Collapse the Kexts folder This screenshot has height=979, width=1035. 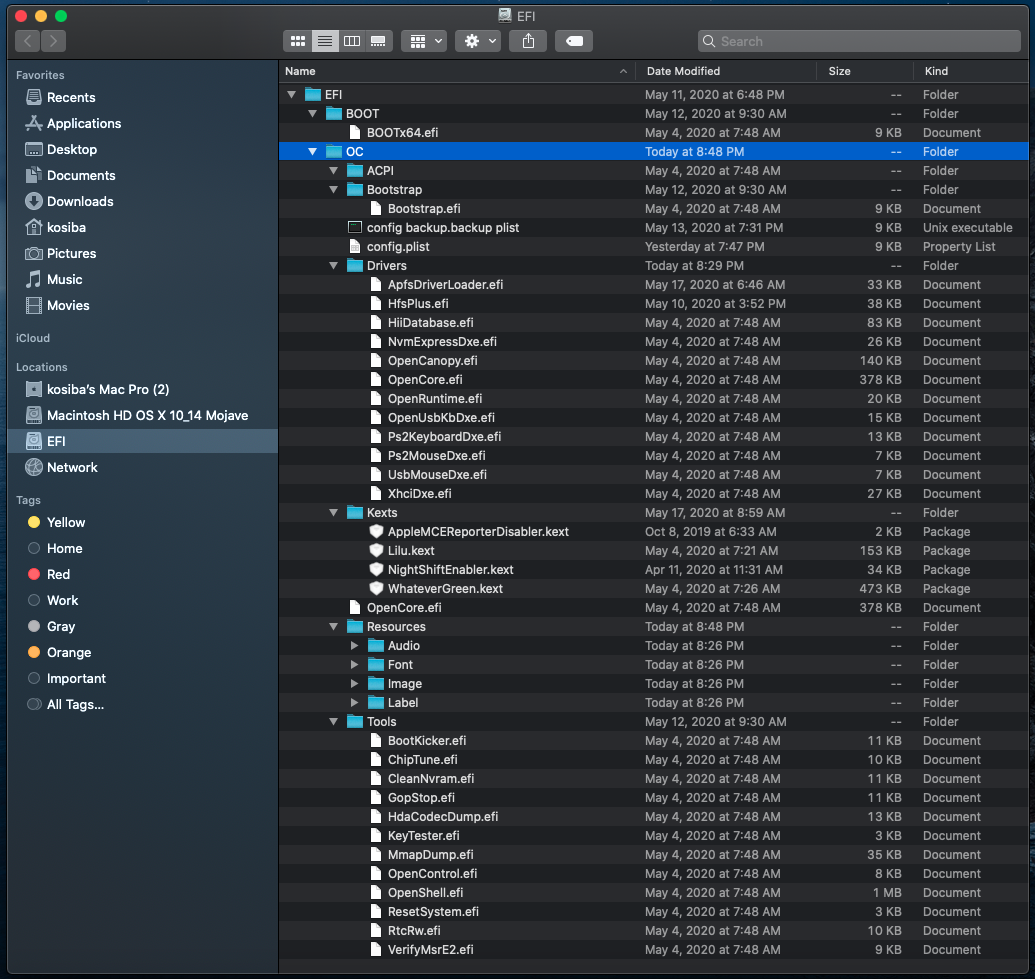(333, 512)
